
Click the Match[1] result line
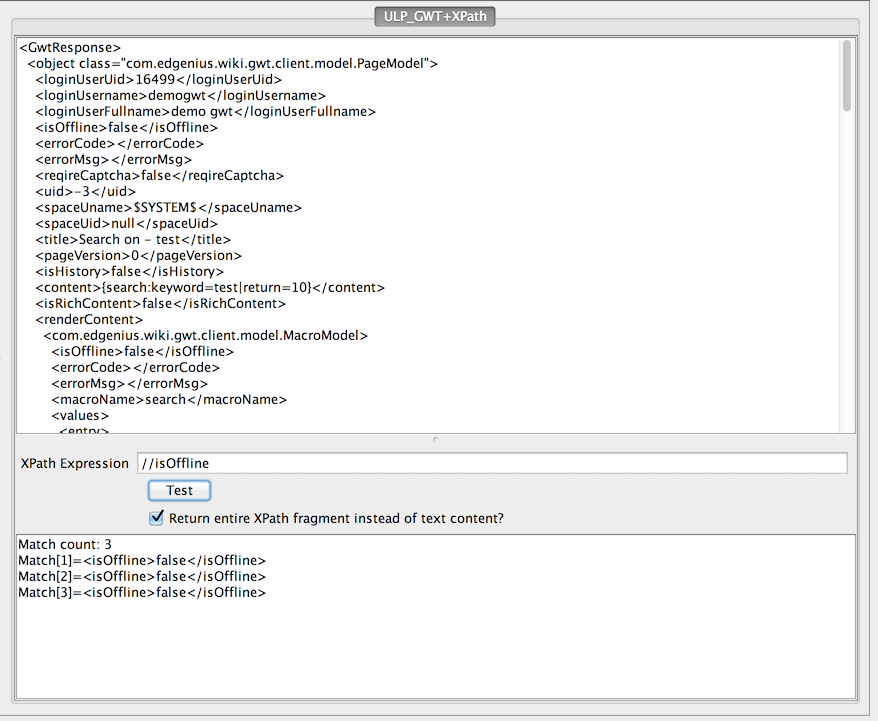(142, 560)
